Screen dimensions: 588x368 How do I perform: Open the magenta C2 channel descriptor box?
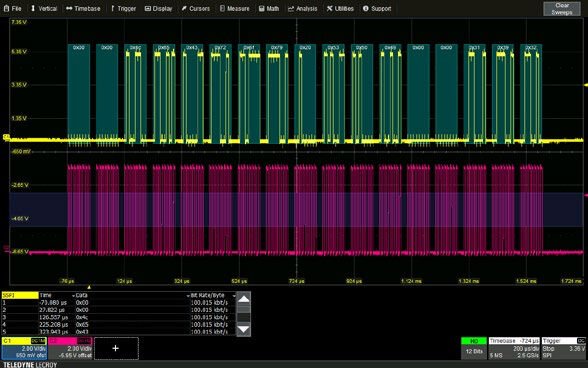[x=70, y=348]
